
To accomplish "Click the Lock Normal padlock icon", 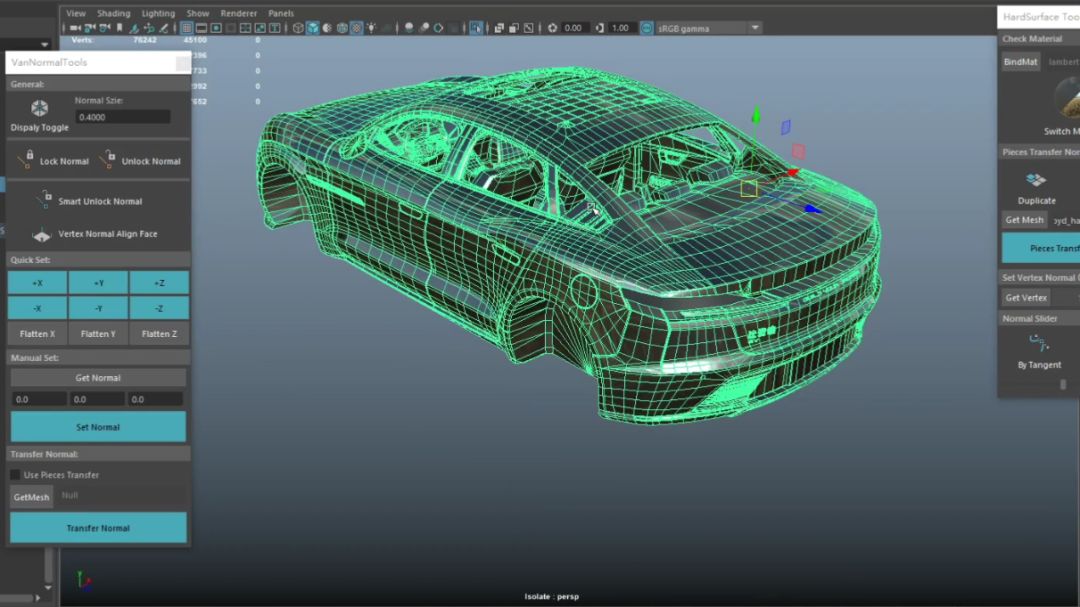I will tap(25, 160).
